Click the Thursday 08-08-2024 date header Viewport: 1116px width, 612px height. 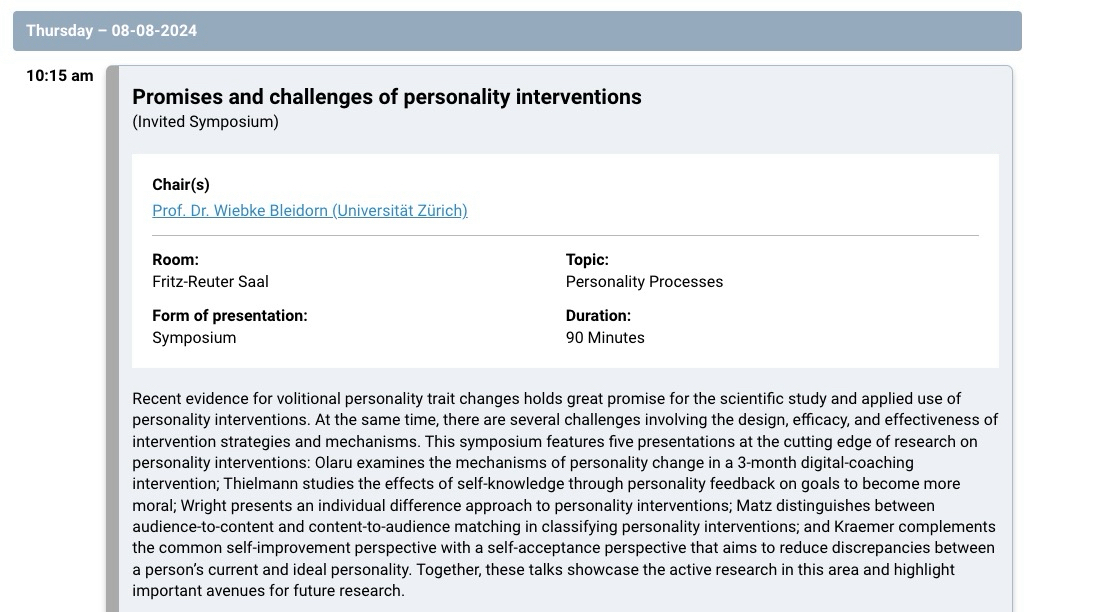coord(111,31)
